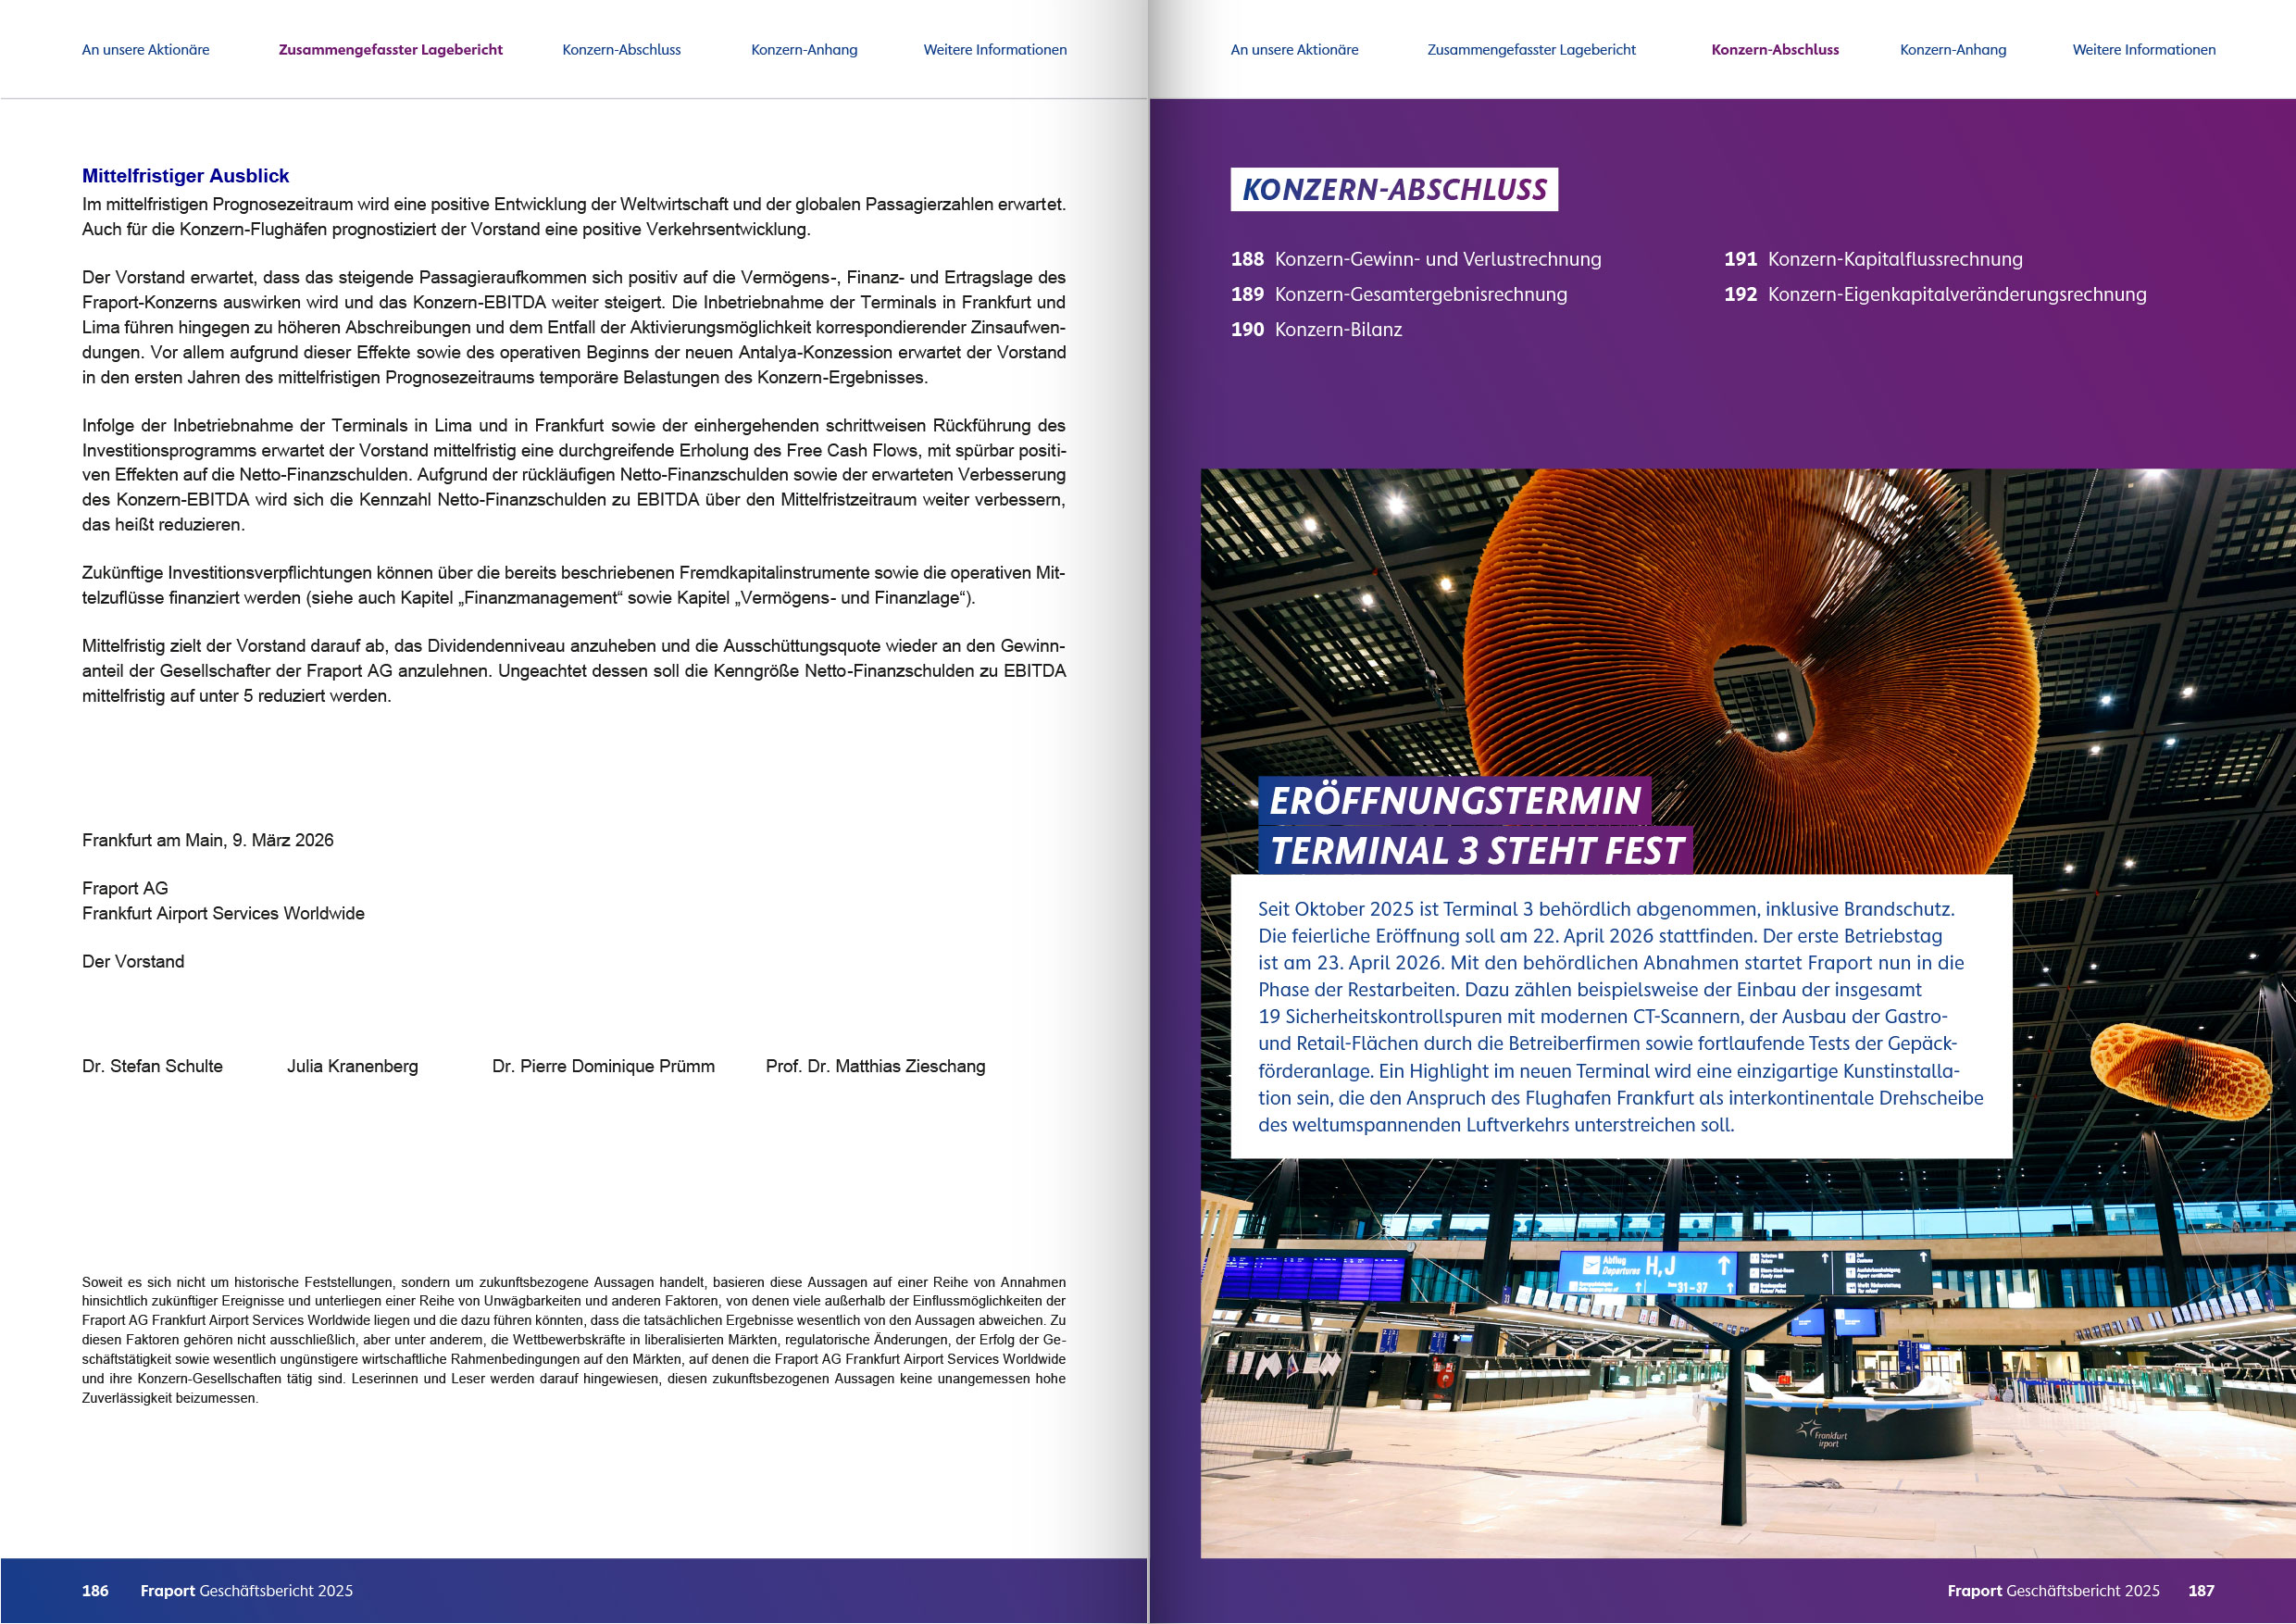Select bold 'Konzern-Abschluss' tab on right page
The width and height of the screenshot is (2296, 1624).
coord(1774,50)
